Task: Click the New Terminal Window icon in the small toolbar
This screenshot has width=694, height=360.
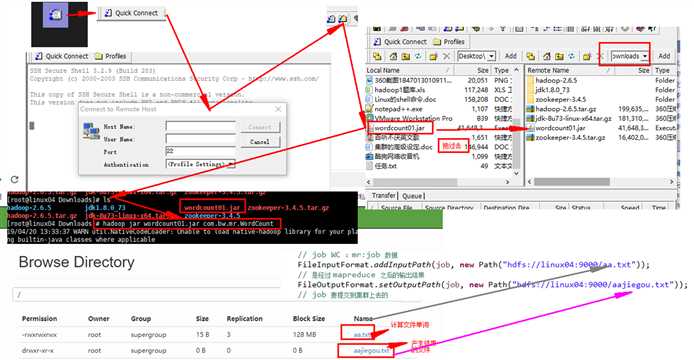Action: (x=331, y=19)
